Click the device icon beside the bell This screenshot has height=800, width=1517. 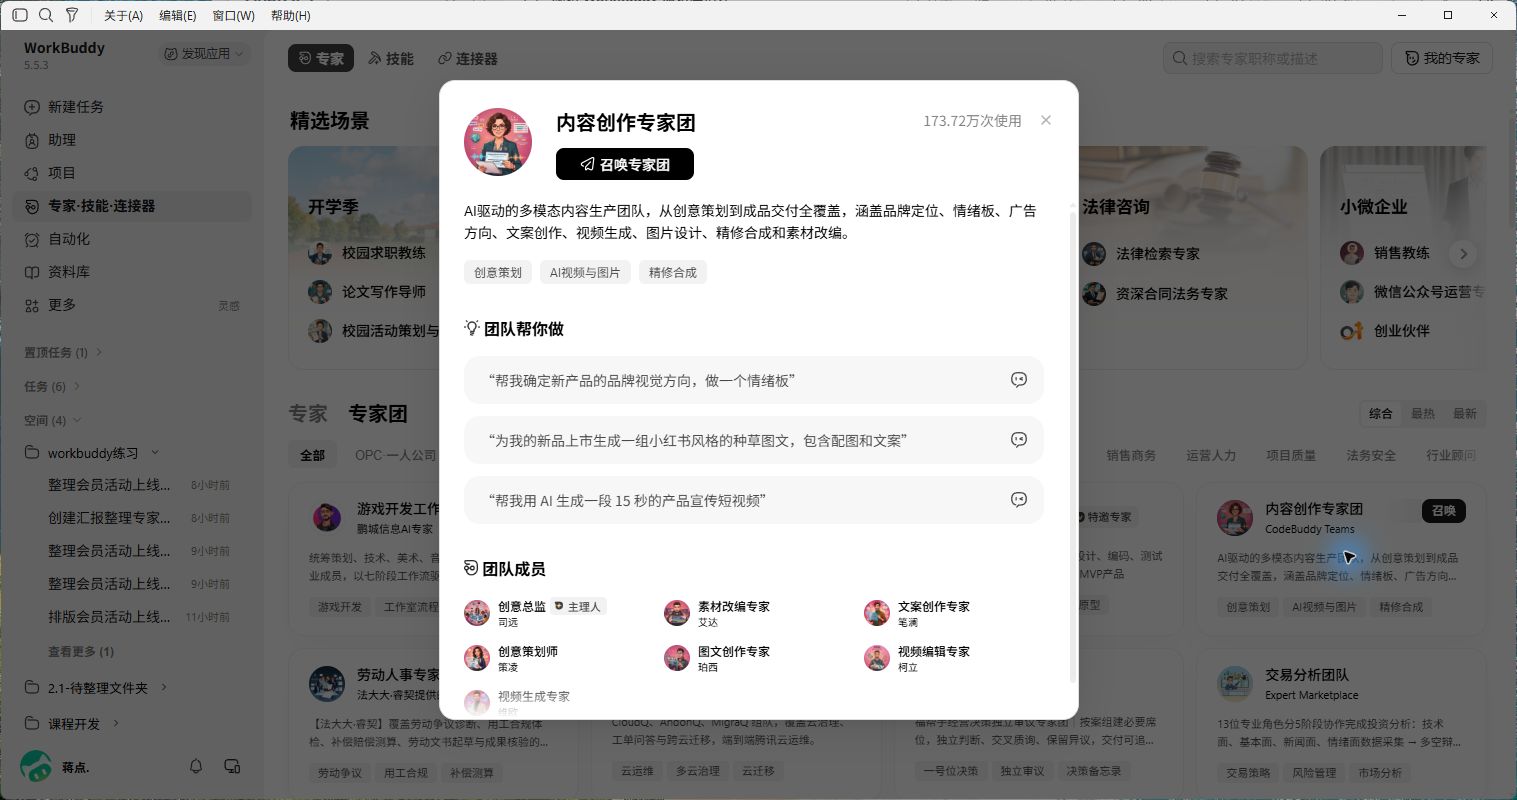tap(232, 766)
